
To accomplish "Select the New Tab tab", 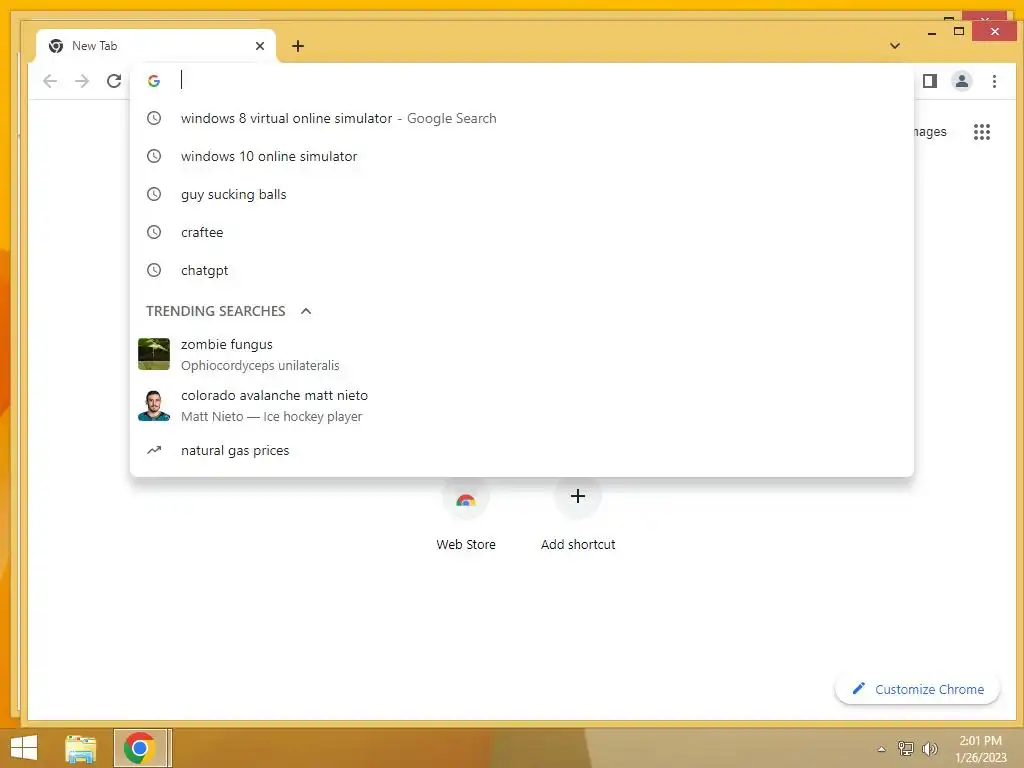I will 156,46.
